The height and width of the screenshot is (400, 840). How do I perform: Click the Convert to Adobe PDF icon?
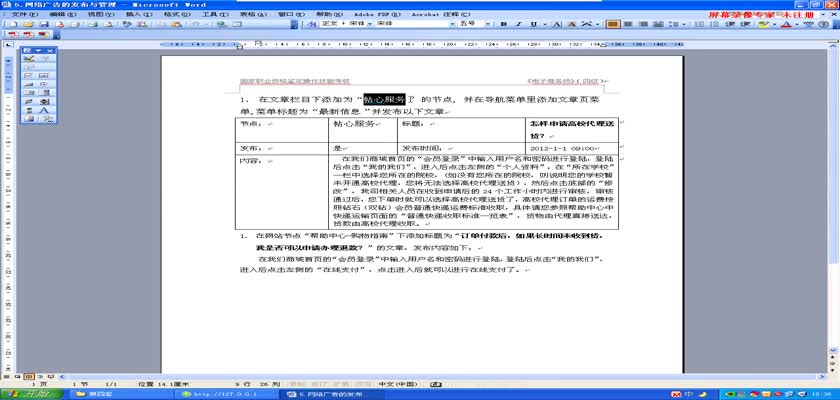coord(11,35)
